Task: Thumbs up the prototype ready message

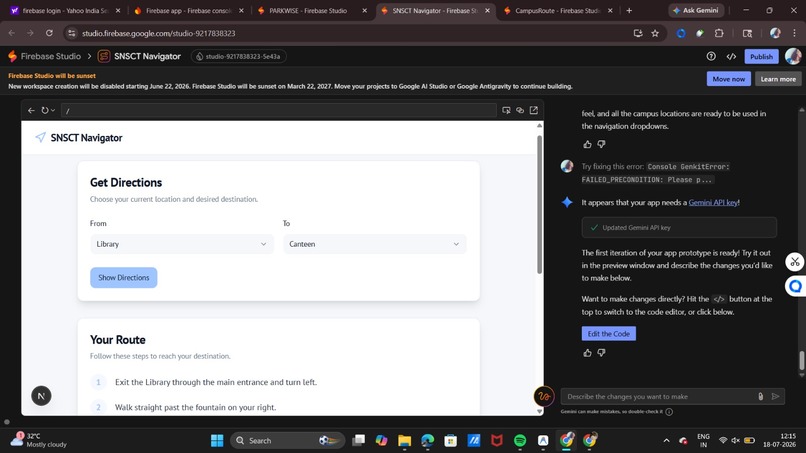Action: 588,353
